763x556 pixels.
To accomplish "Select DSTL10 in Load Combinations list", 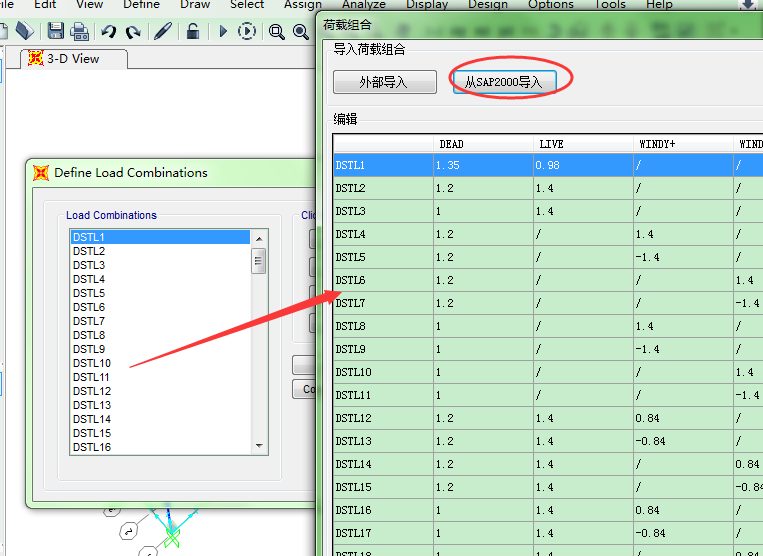I will [92, 363].
